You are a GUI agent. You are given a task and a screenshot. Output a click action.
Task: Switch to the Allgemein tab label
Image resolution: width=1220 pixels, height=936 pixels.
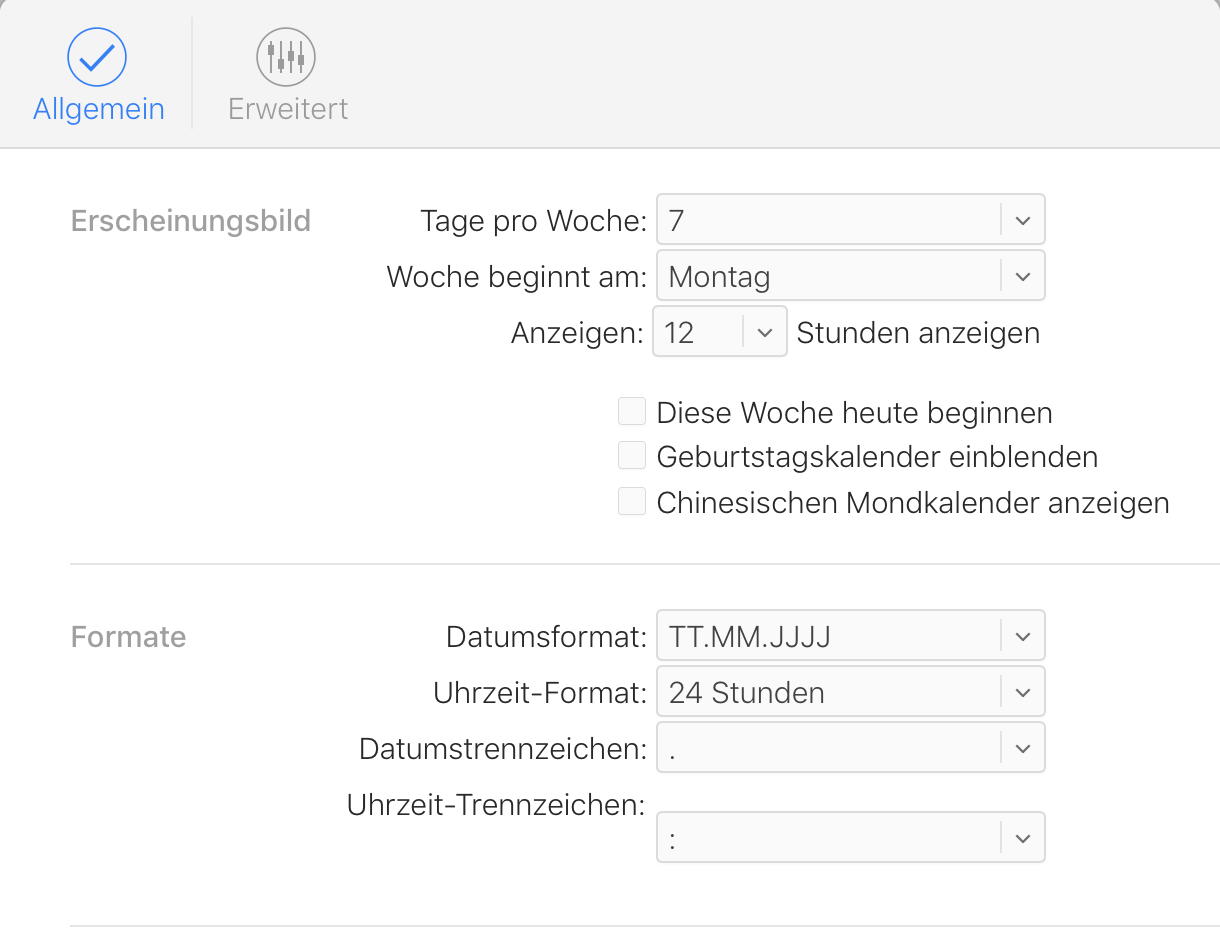click(x=98, y=109)
